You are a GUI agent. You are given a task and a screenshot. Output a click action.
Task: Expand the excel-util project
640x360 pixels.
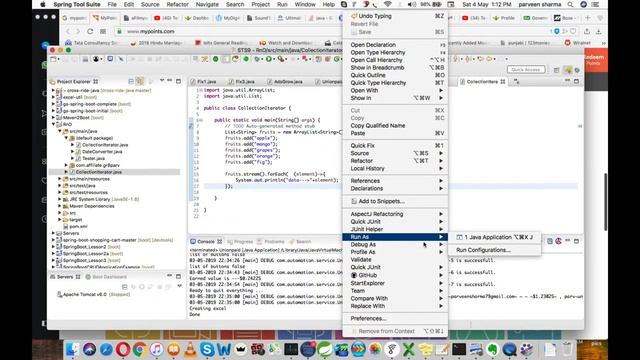tap(53, 97)
